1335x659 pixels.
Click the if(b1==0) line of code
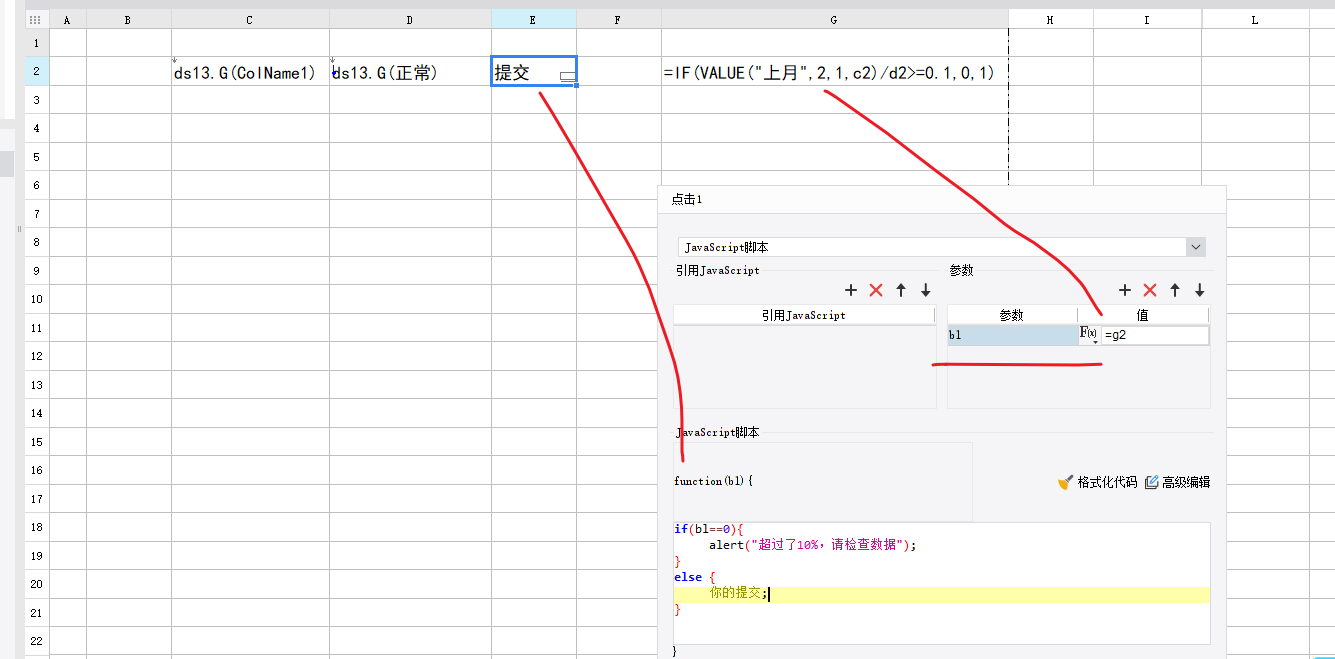point(709,529)
